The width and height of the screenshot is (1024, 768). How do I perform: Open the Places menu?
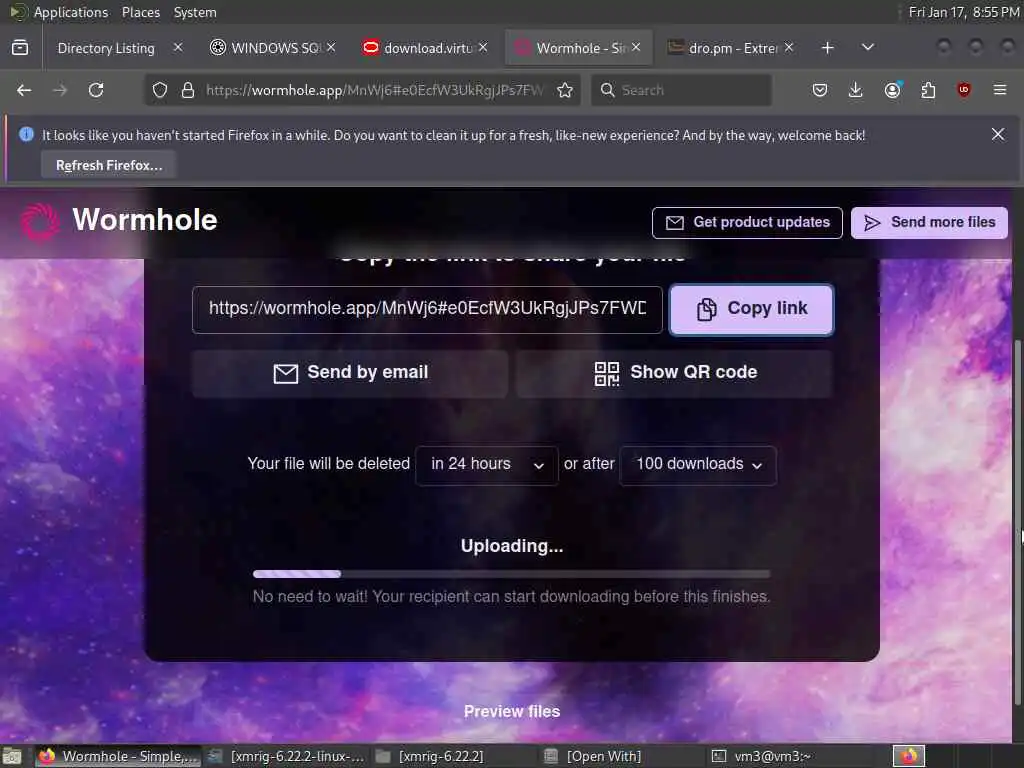(x=140, y=12)
